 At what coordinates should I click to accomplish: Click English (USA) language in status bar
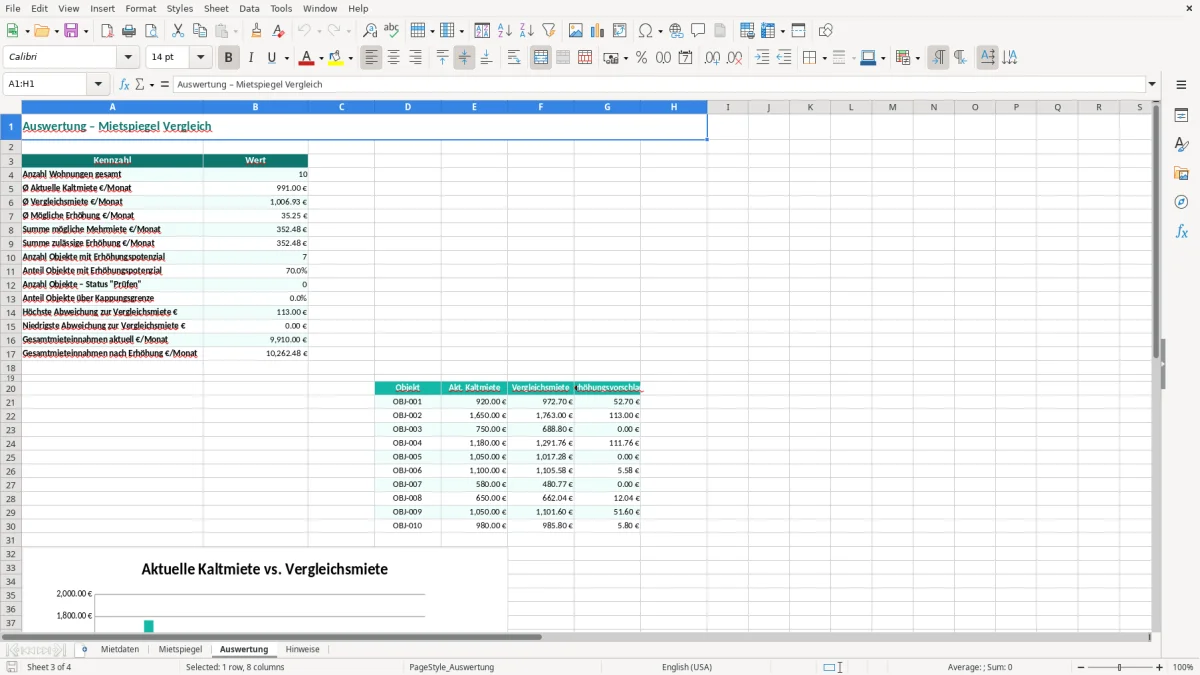[x=687, y=667]
